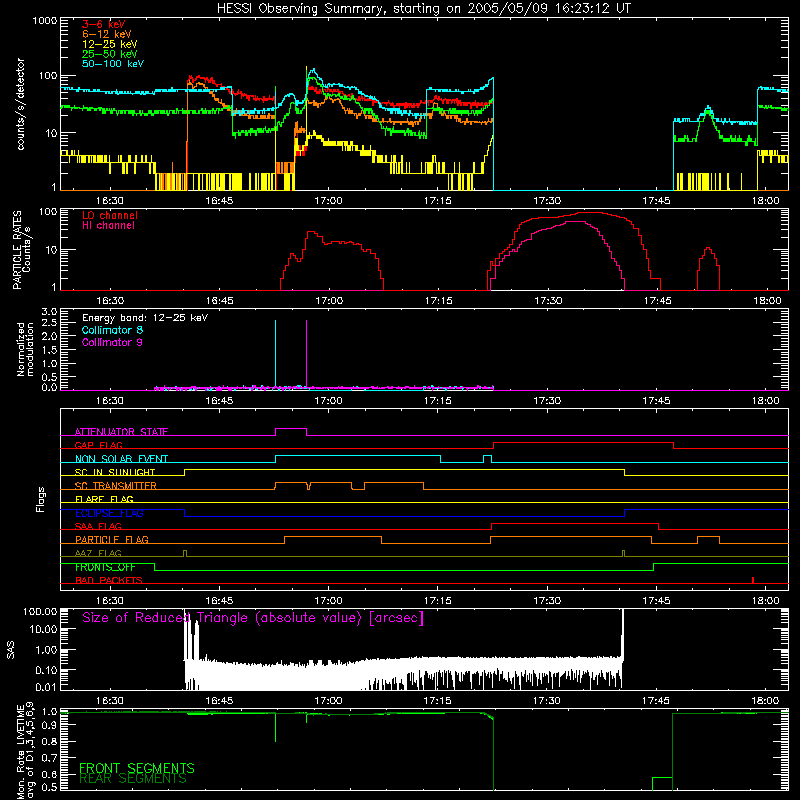Click the FLARE_FLAG label
800x800 pixels.
(104, 499)
